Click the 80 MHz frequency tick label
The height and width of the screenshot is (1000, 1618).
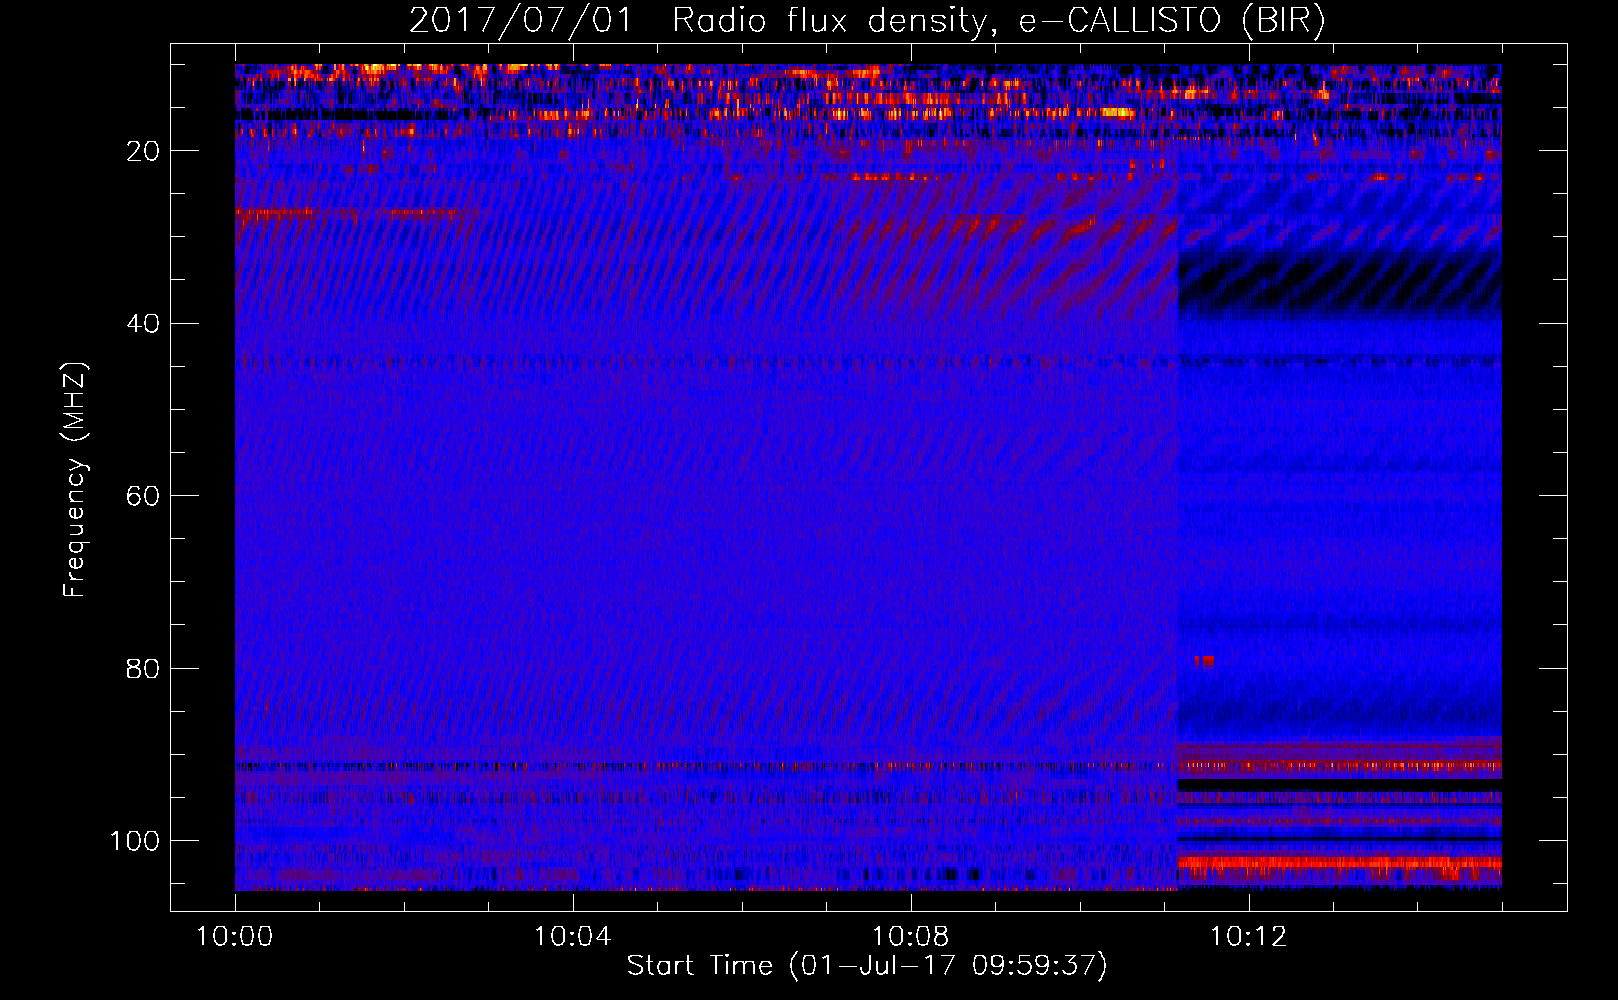pyautogui.click(x=144, y=669)
